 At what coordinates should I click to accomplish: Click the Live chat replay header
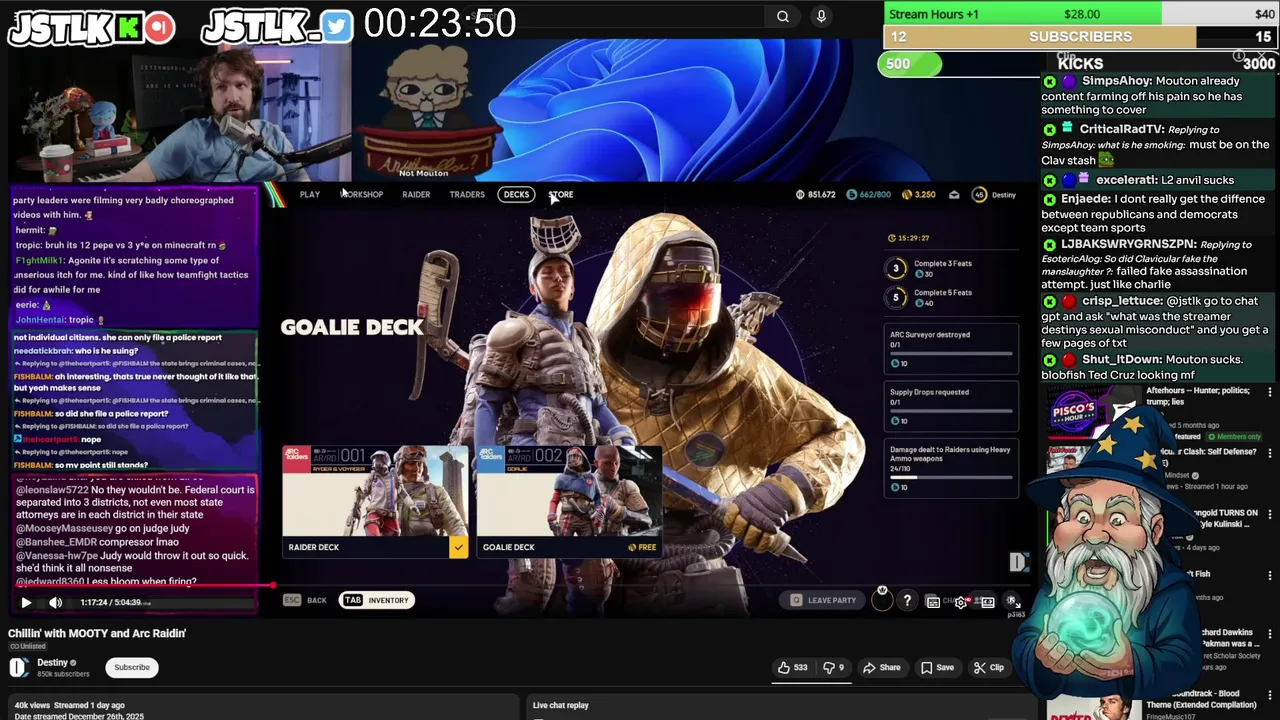point(560,705)
